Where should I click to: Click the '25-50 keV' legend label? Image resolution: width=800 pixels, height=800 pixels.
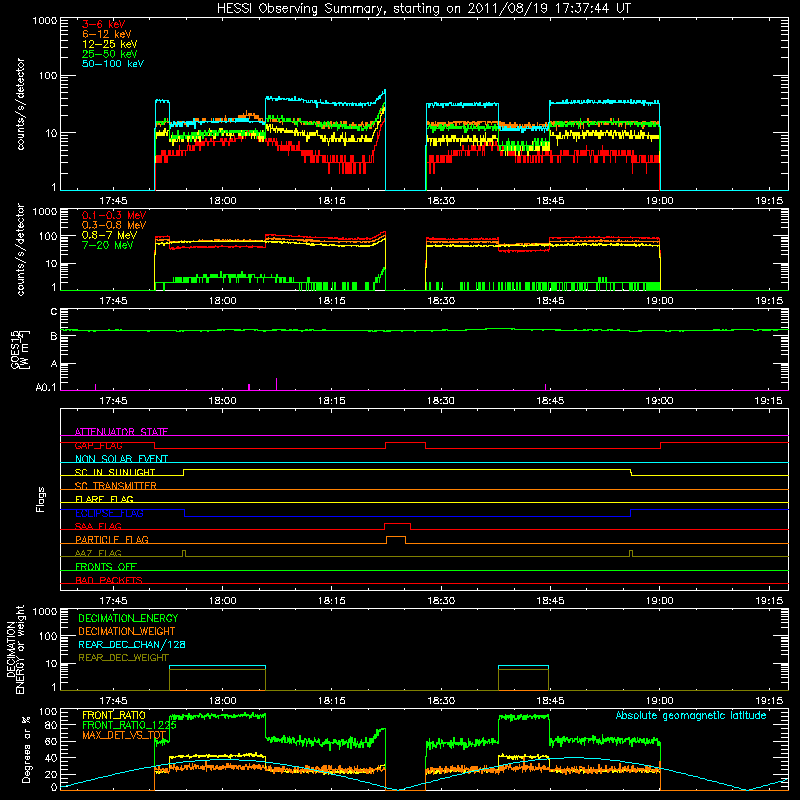click(109, 54)
